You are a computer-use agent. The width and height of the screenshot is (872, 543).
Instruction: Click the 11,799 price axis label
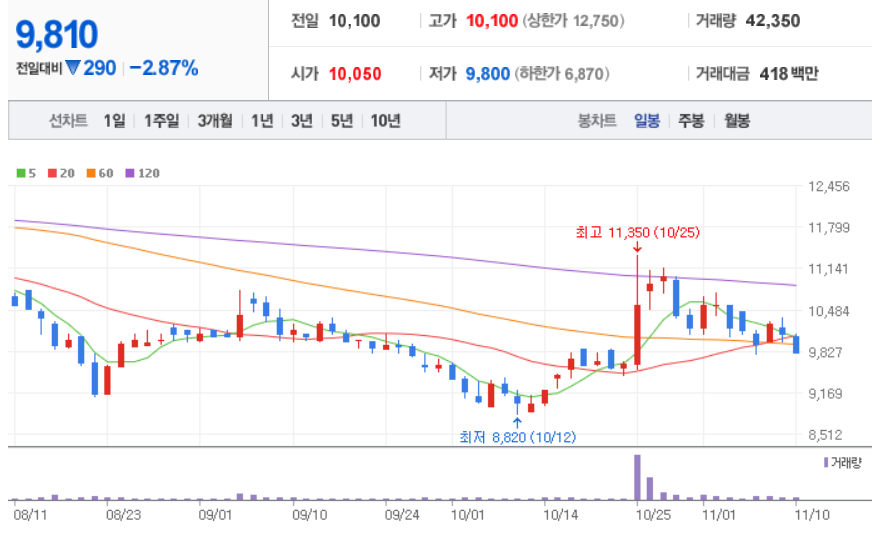click(x=829, y=228)
